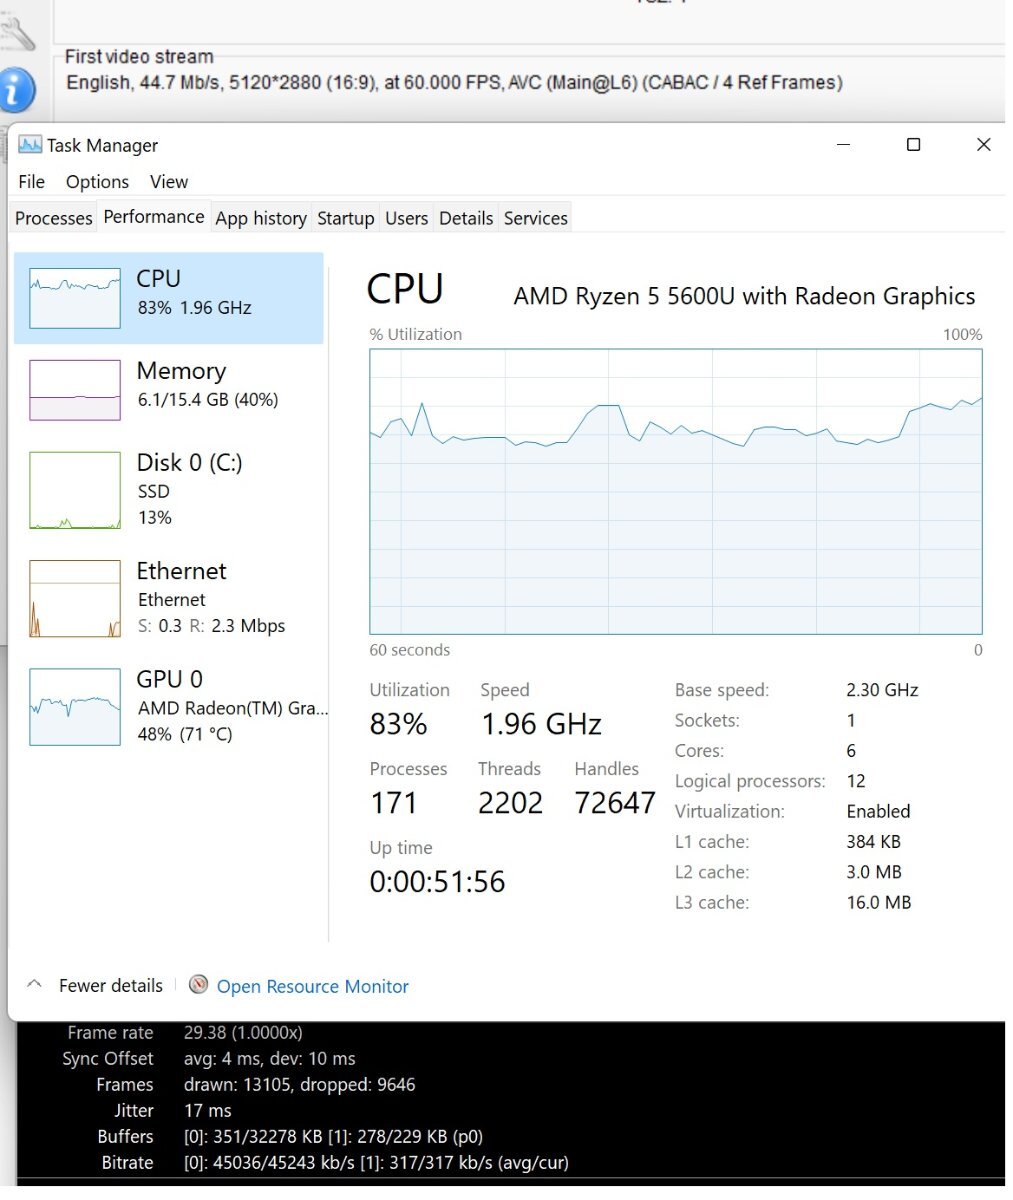Open the Details tab

466,218
